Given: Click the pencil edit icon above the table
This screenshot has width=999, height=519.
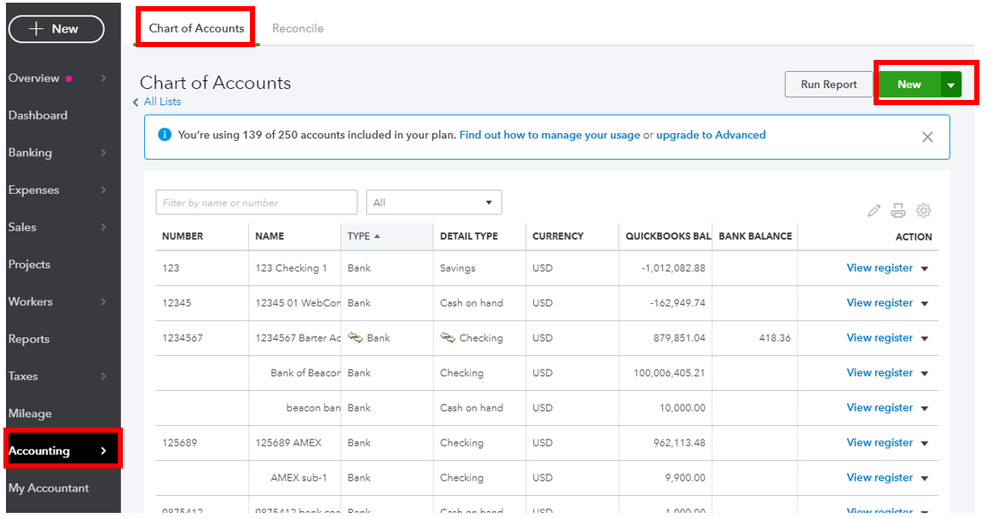Looking at the screenshot, I should pyautogui.click(x=873, y=211).
